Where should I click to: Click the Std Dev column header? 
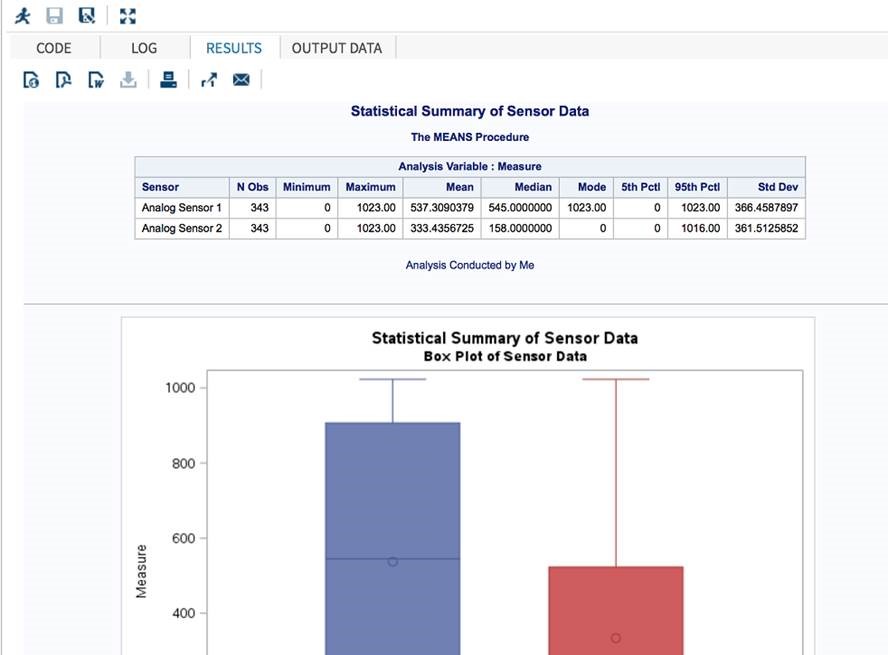point(778,187)
